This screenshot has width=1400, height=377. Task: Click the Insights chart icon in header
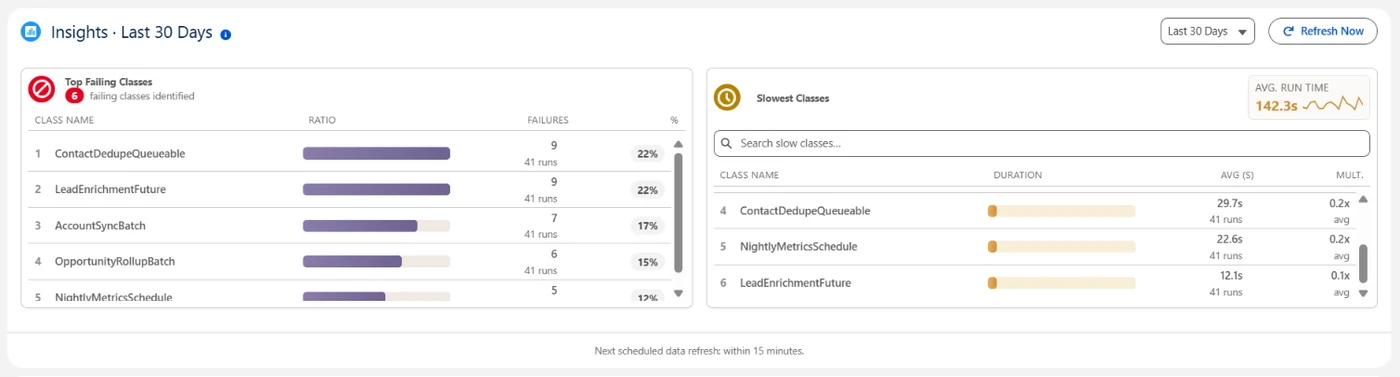tap(31, 32)
